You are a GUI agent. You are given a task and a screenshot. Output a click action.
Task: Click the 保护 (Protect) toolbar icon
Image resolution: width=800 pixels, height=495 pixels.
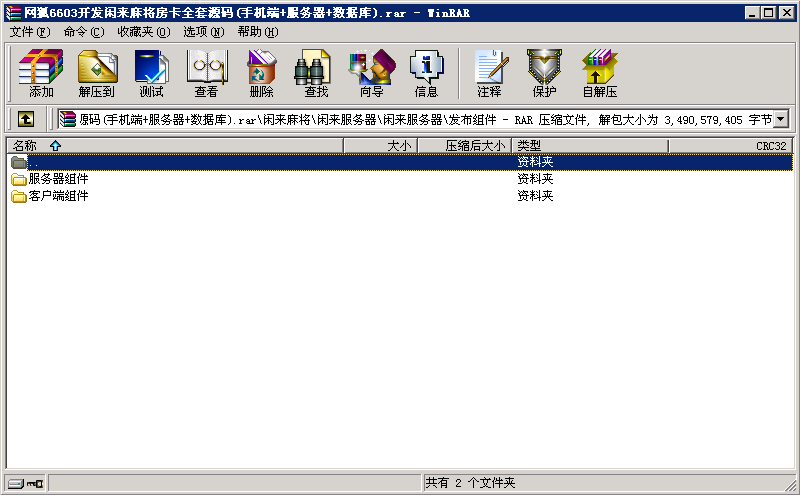pyautogui.click(x=544, y=74)
